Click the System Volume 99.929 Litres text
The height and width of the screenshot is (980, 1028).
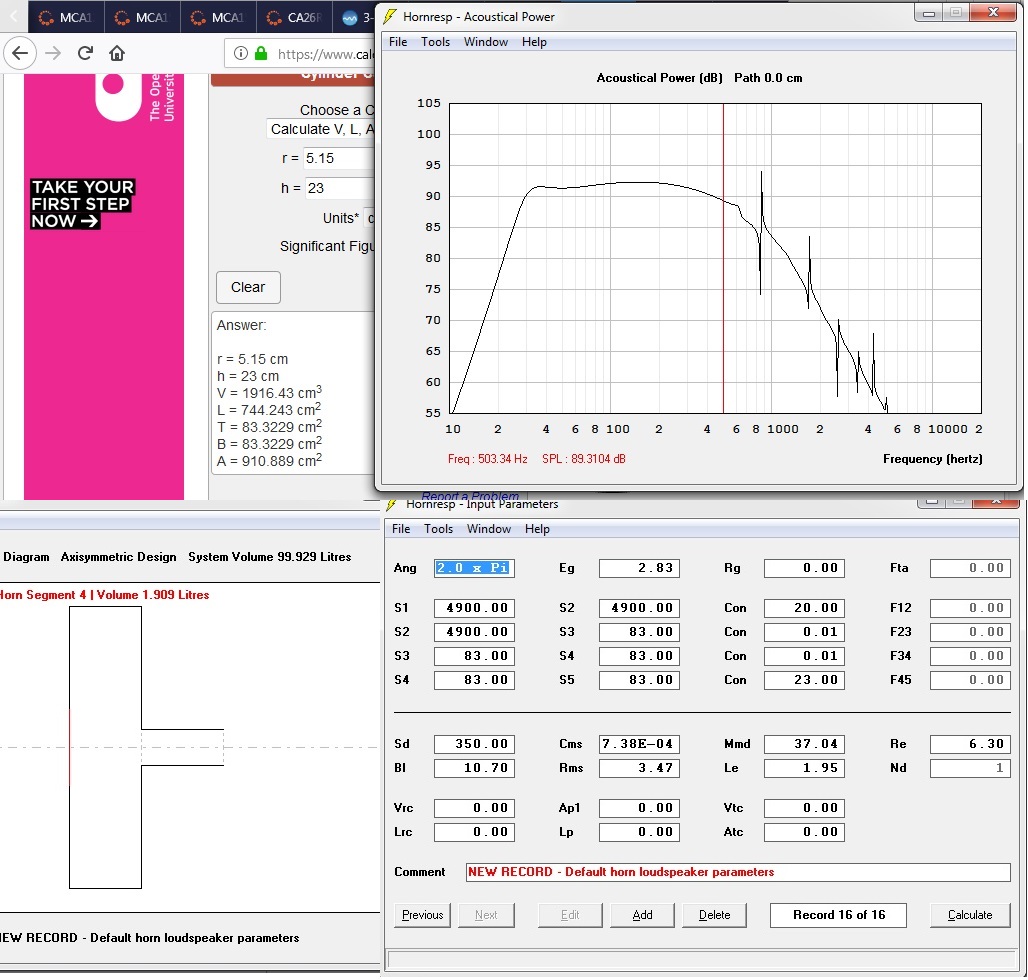[x=269, y=557]
